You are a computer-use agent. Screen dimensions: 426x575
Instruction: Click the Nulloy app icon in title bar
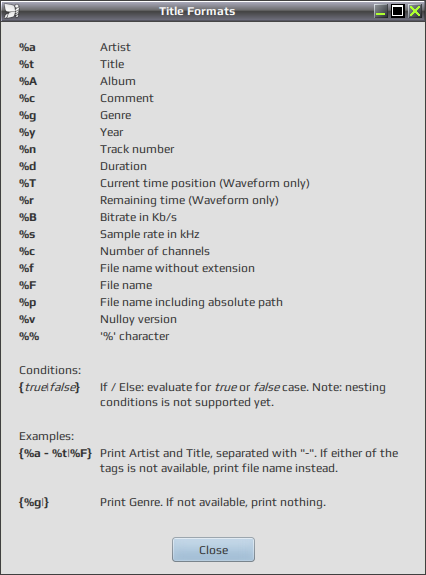tap(11, 11)
